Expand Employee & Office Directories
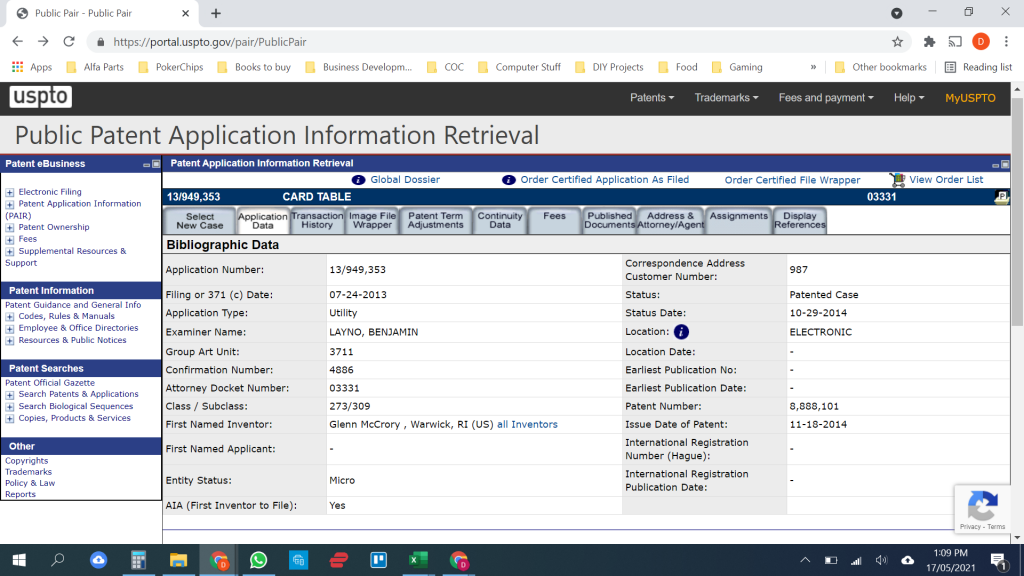 point(10,328)
